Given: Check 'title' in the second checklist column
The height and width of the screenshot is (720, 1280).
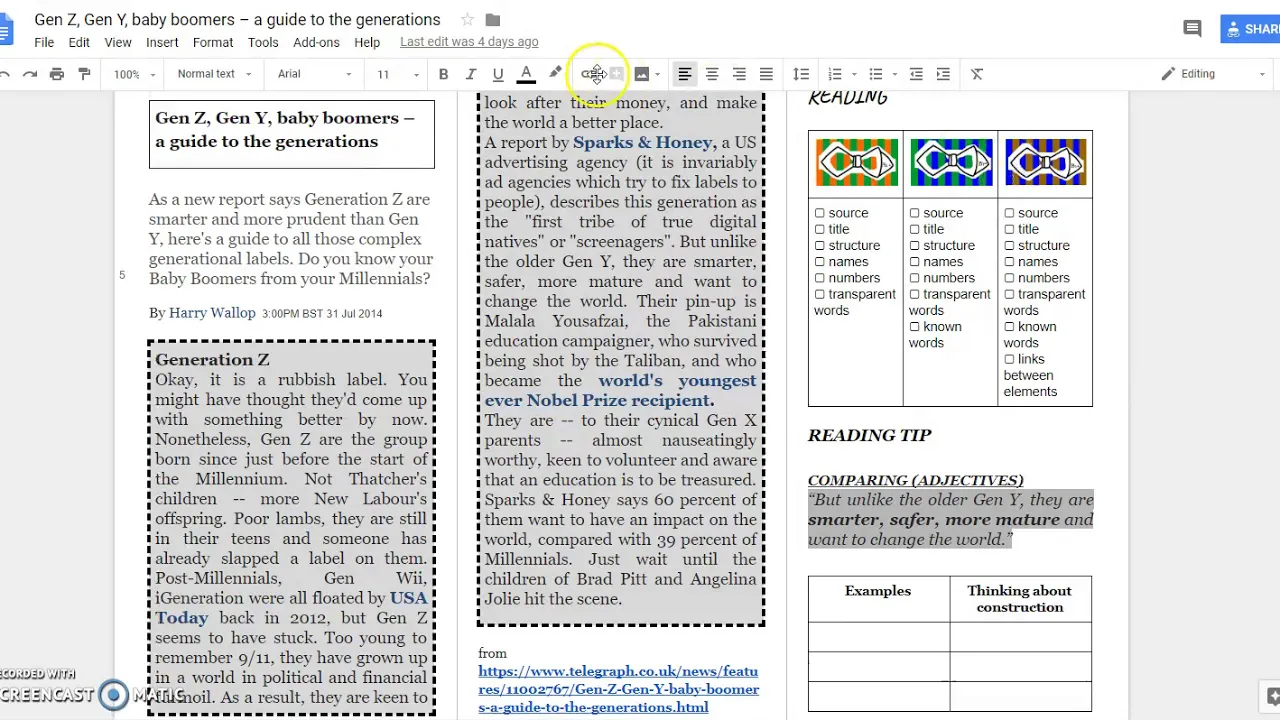Looking at the screenshot, I should (x=914, y=230).
